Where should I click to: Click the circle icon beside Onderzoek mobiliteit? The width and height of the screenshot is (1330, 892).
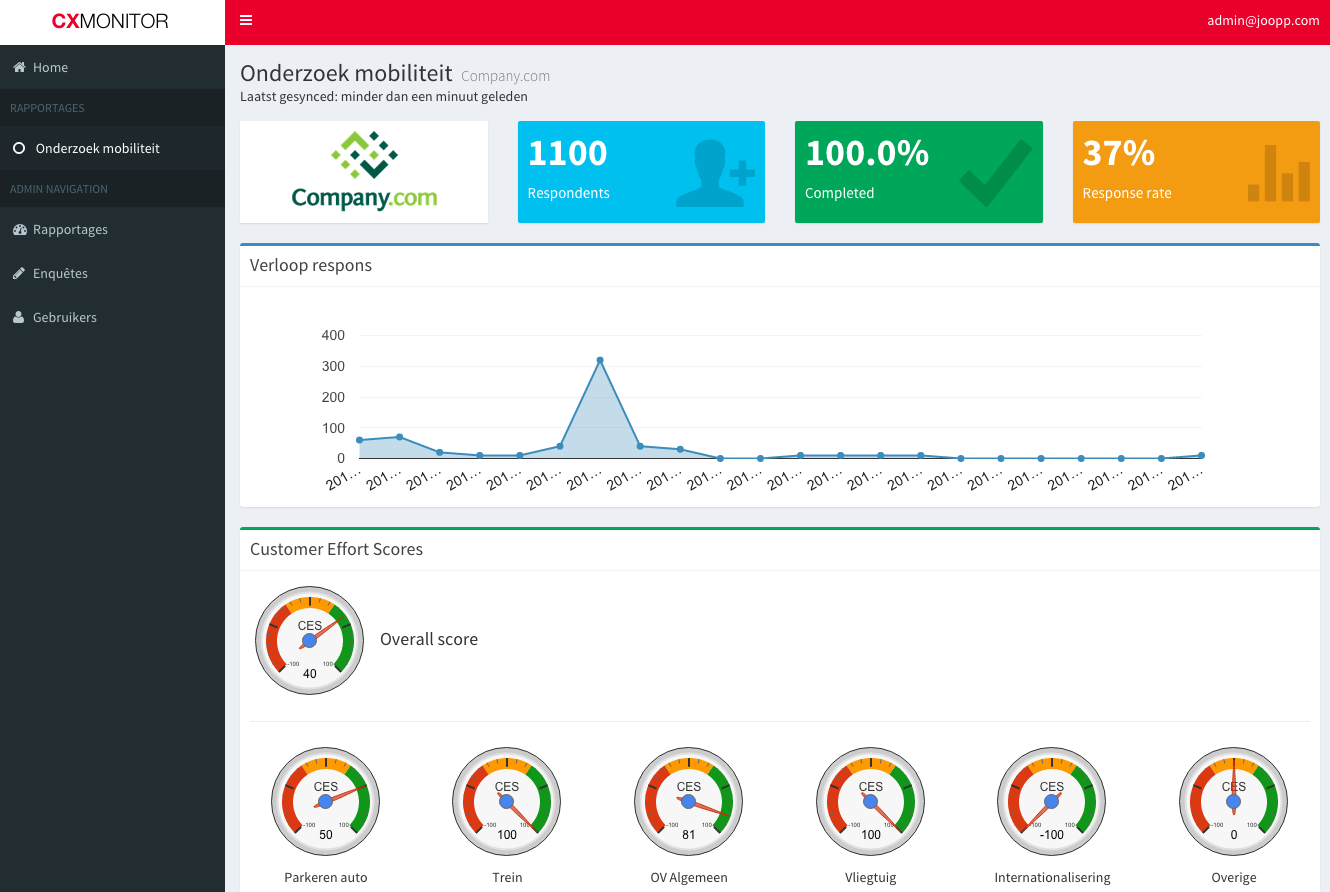point(19,149)
